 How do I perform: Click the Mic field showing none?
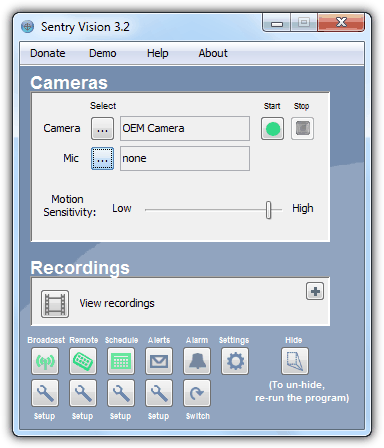185,158
